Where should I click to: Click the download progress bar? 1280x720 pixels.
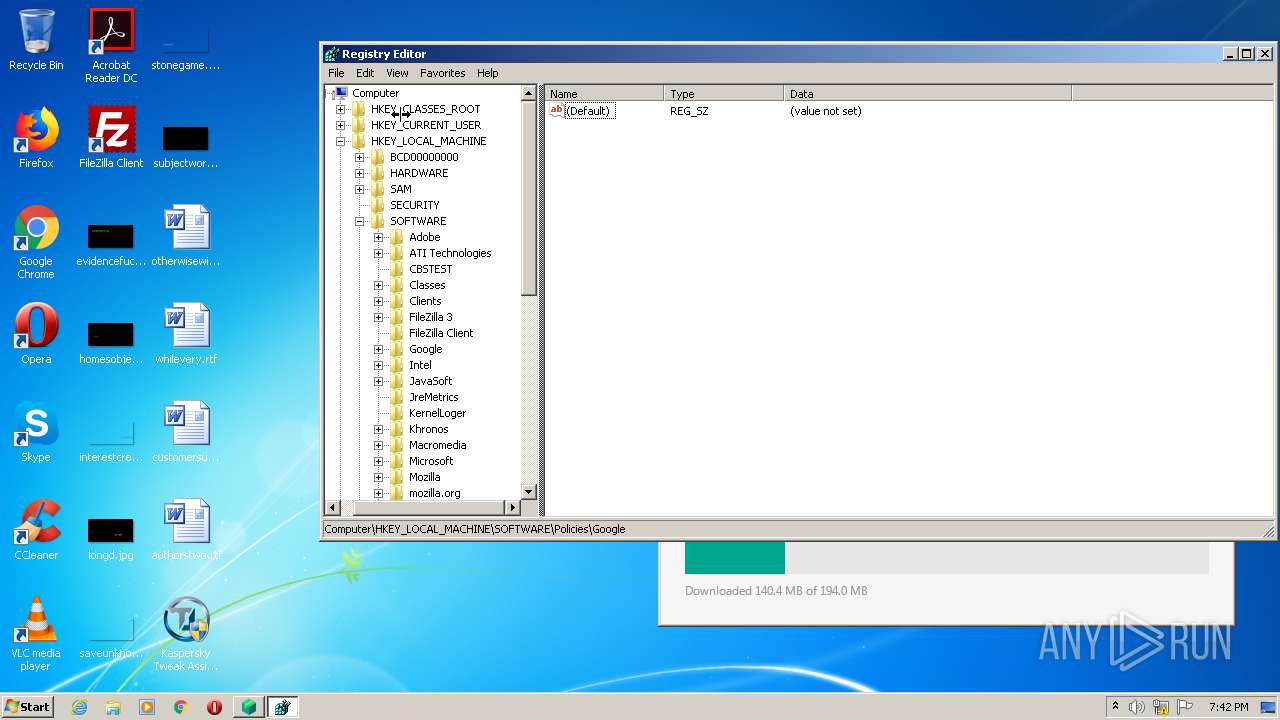pos(946,558)
